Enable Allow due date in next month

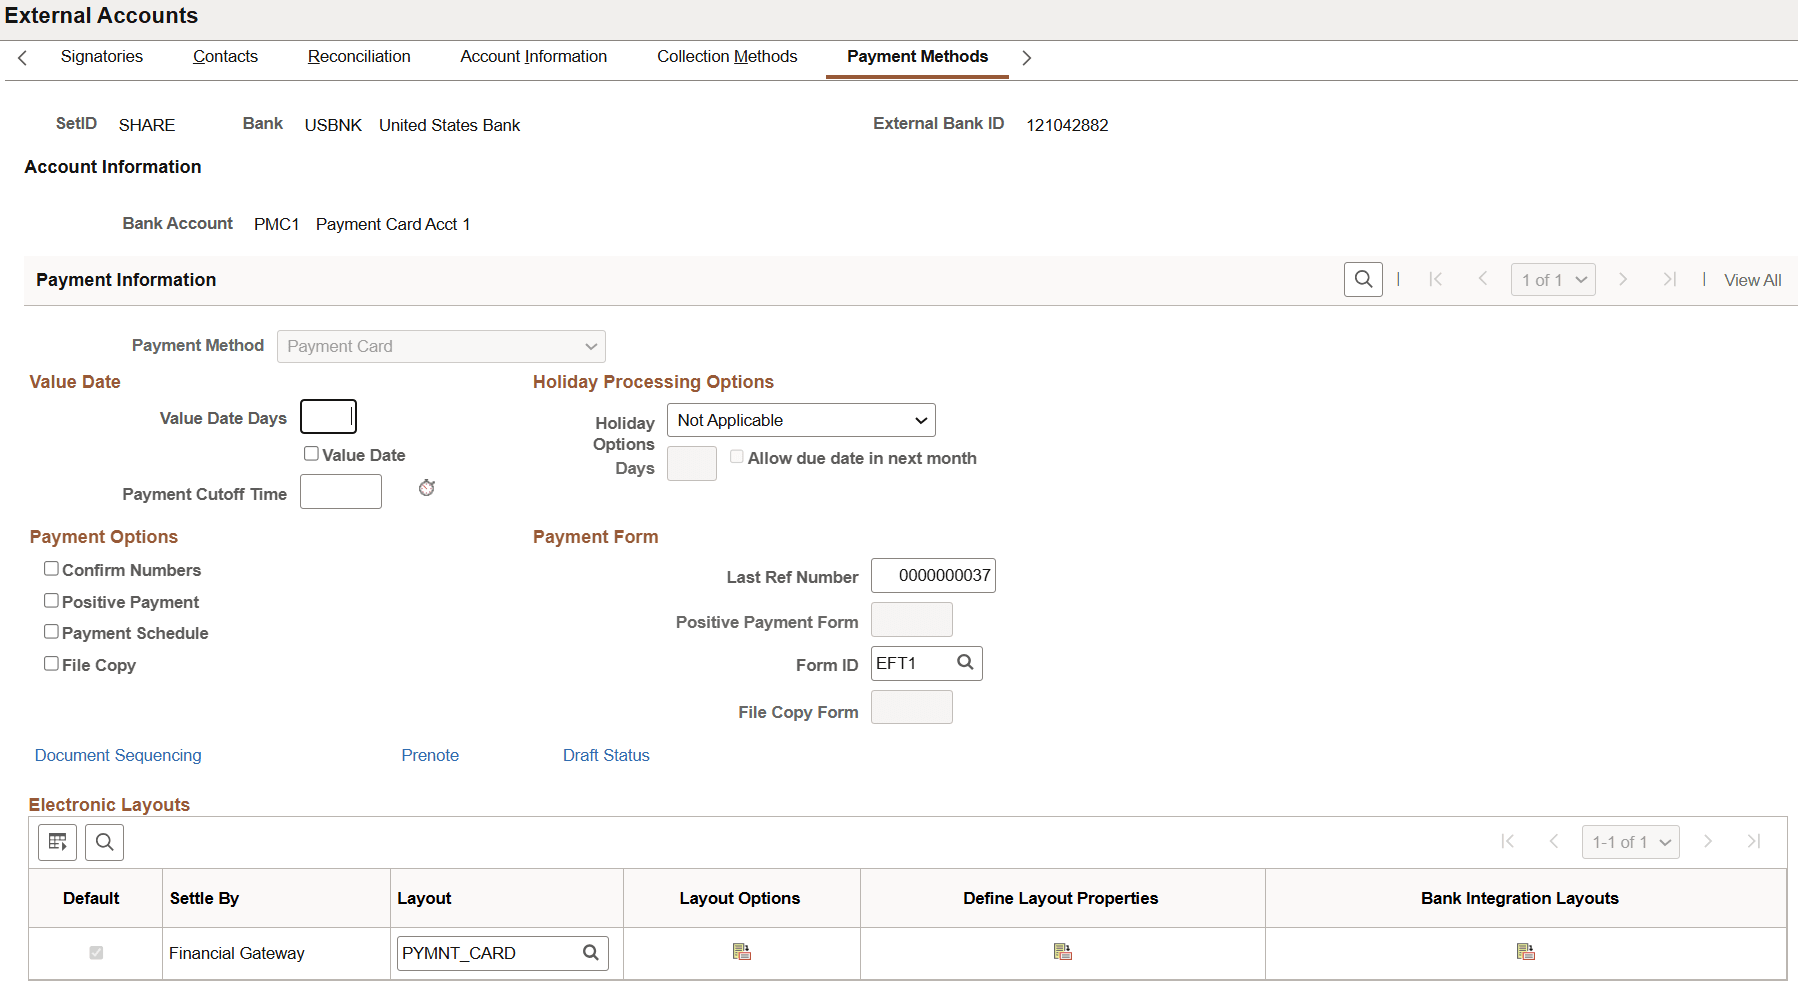(737, 456)
